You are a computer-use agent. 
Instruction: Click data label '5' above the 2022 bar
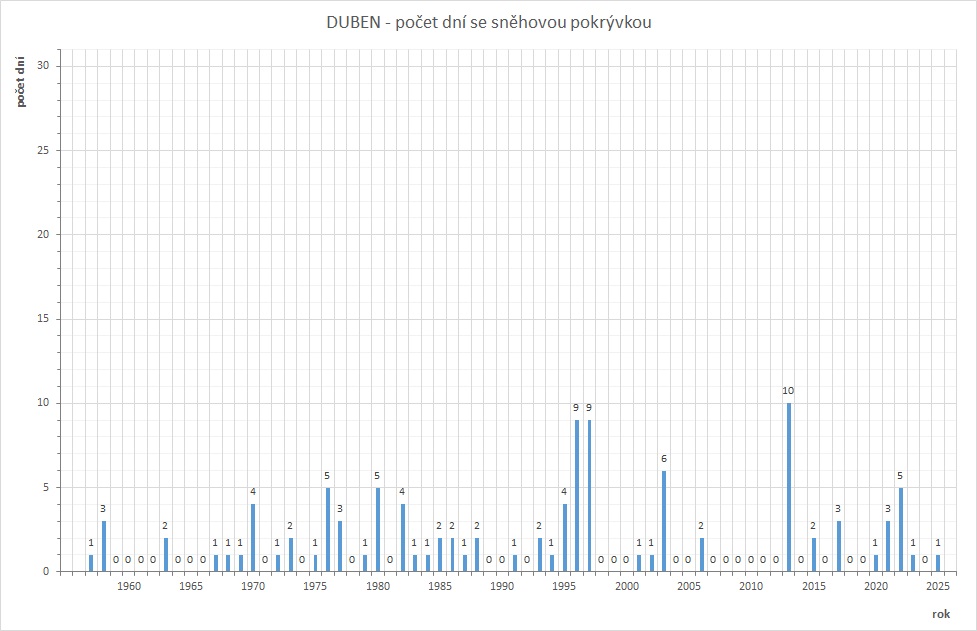point(900,476)
